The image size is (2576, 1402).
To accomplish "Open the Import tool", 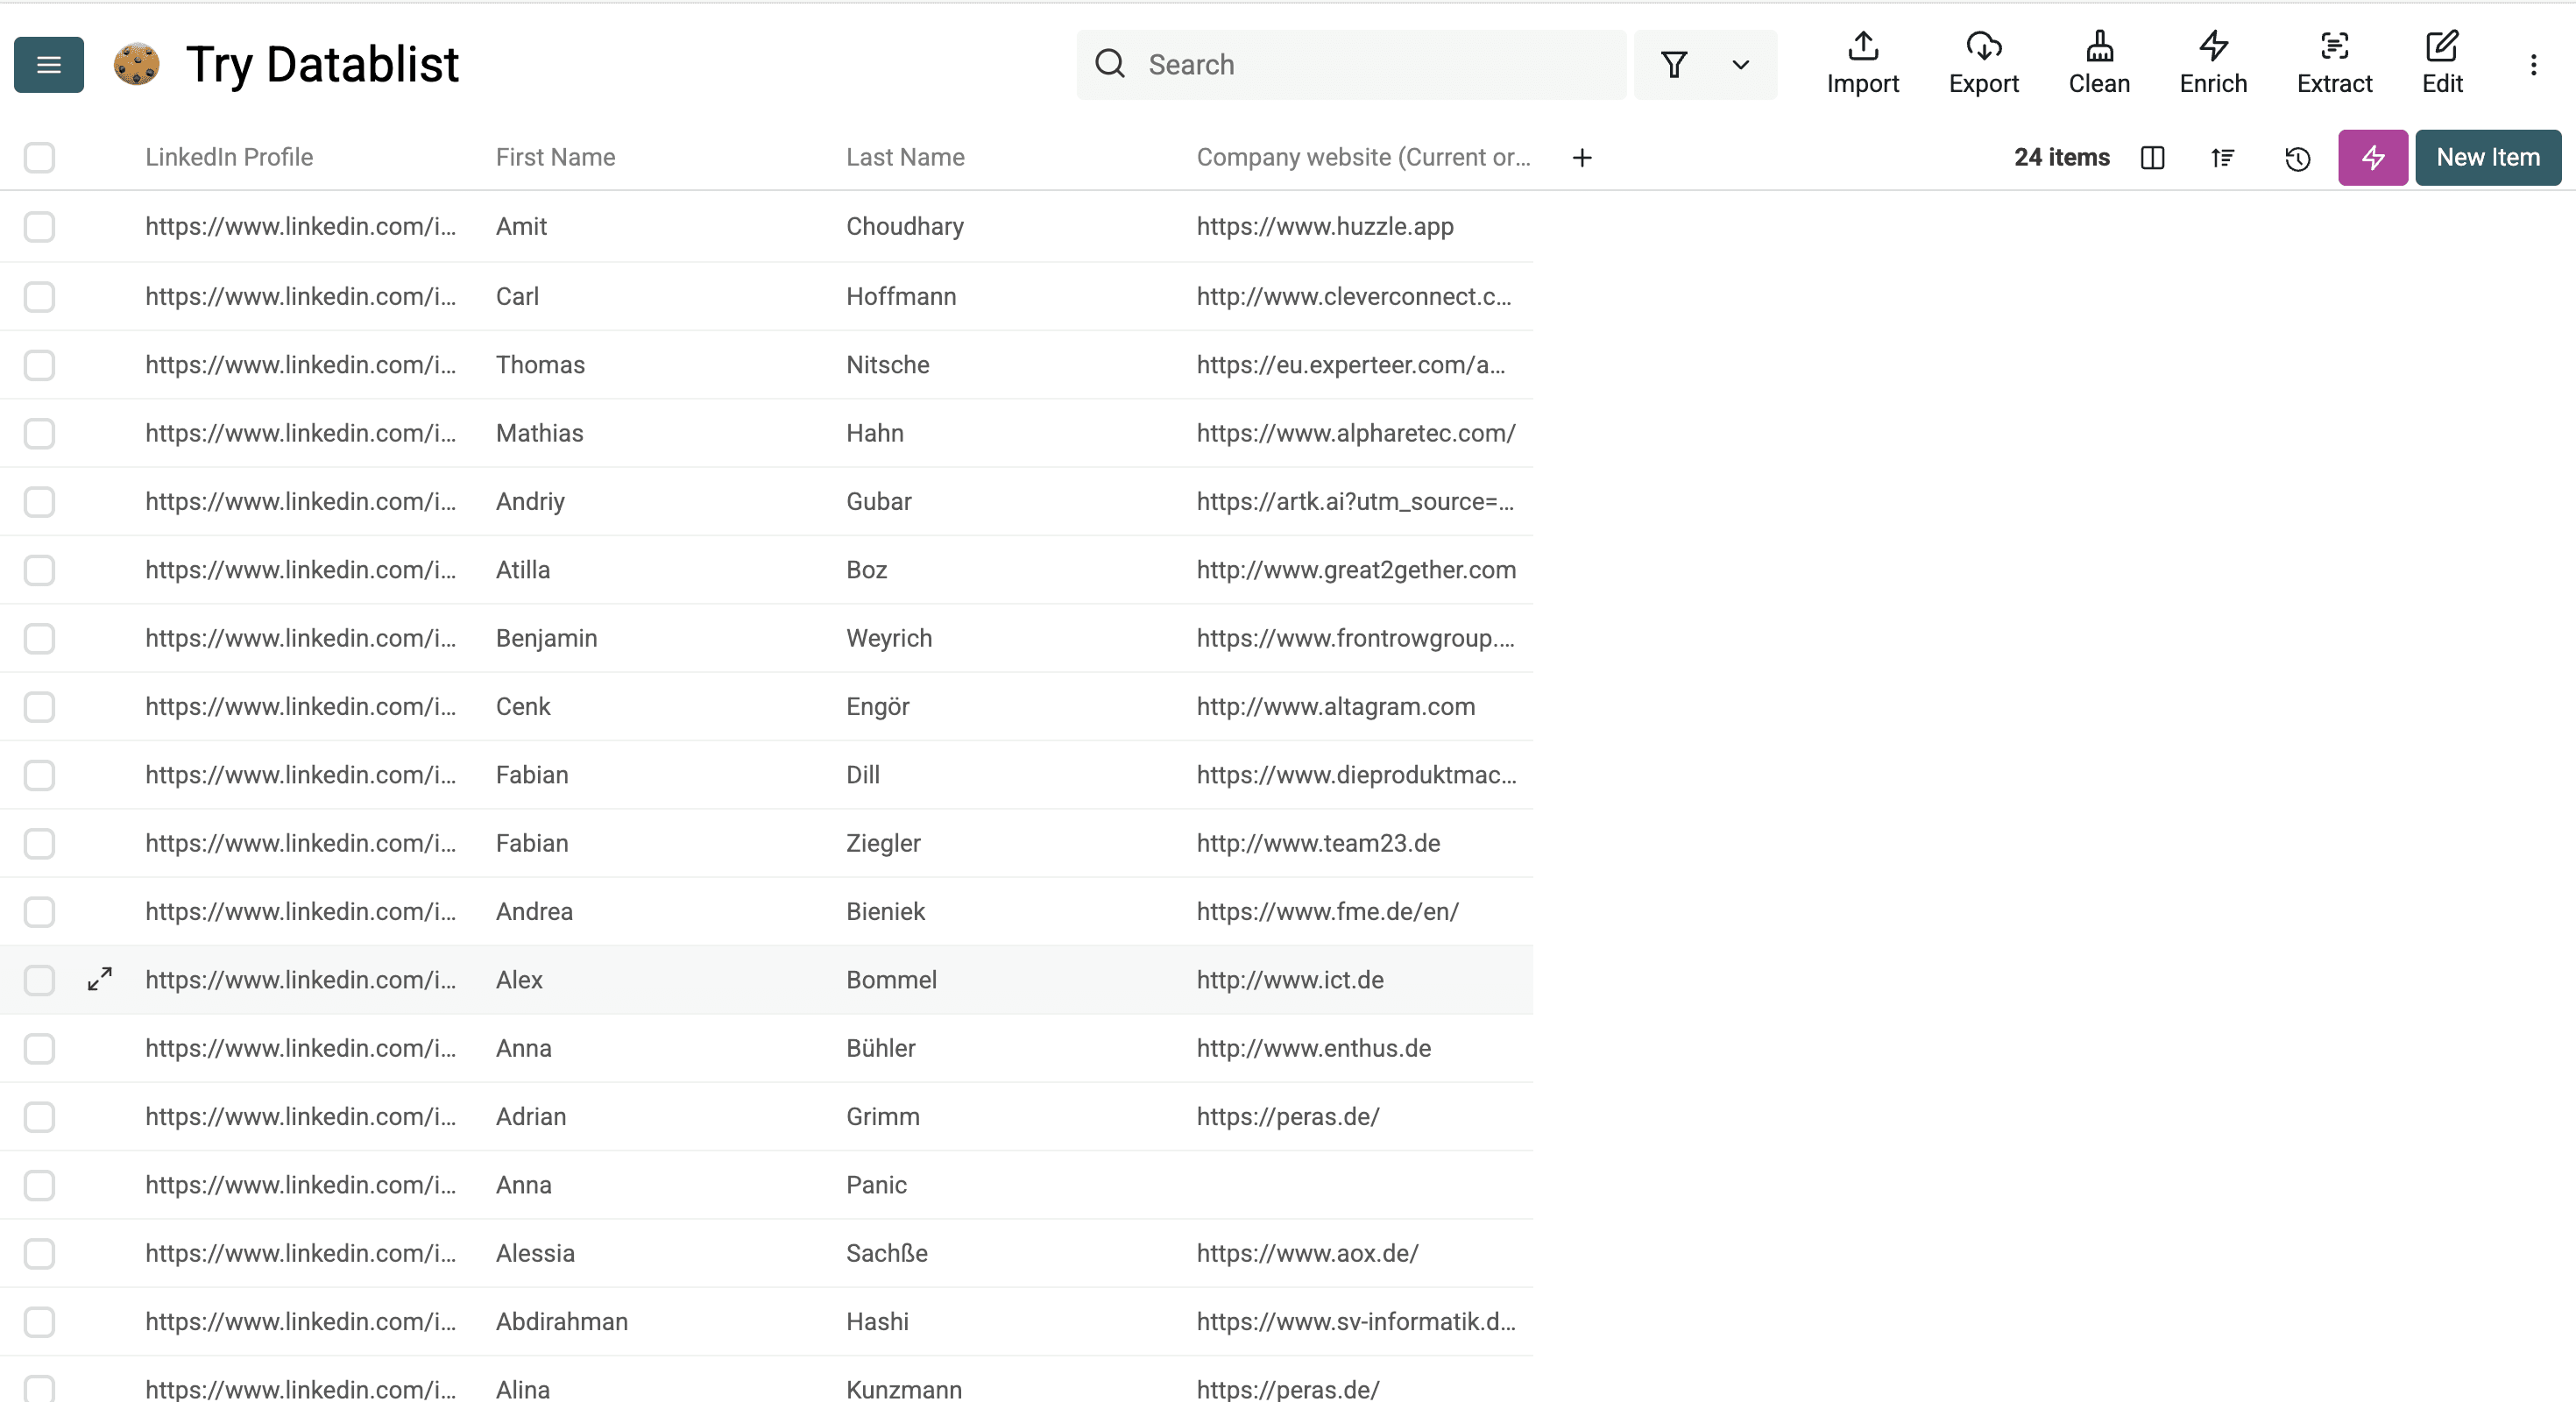I will [1862, 63].
